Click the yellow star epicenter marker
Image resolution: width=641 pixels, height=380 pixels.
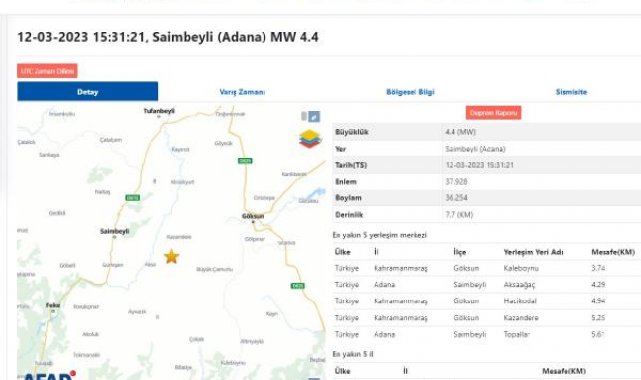172,257
